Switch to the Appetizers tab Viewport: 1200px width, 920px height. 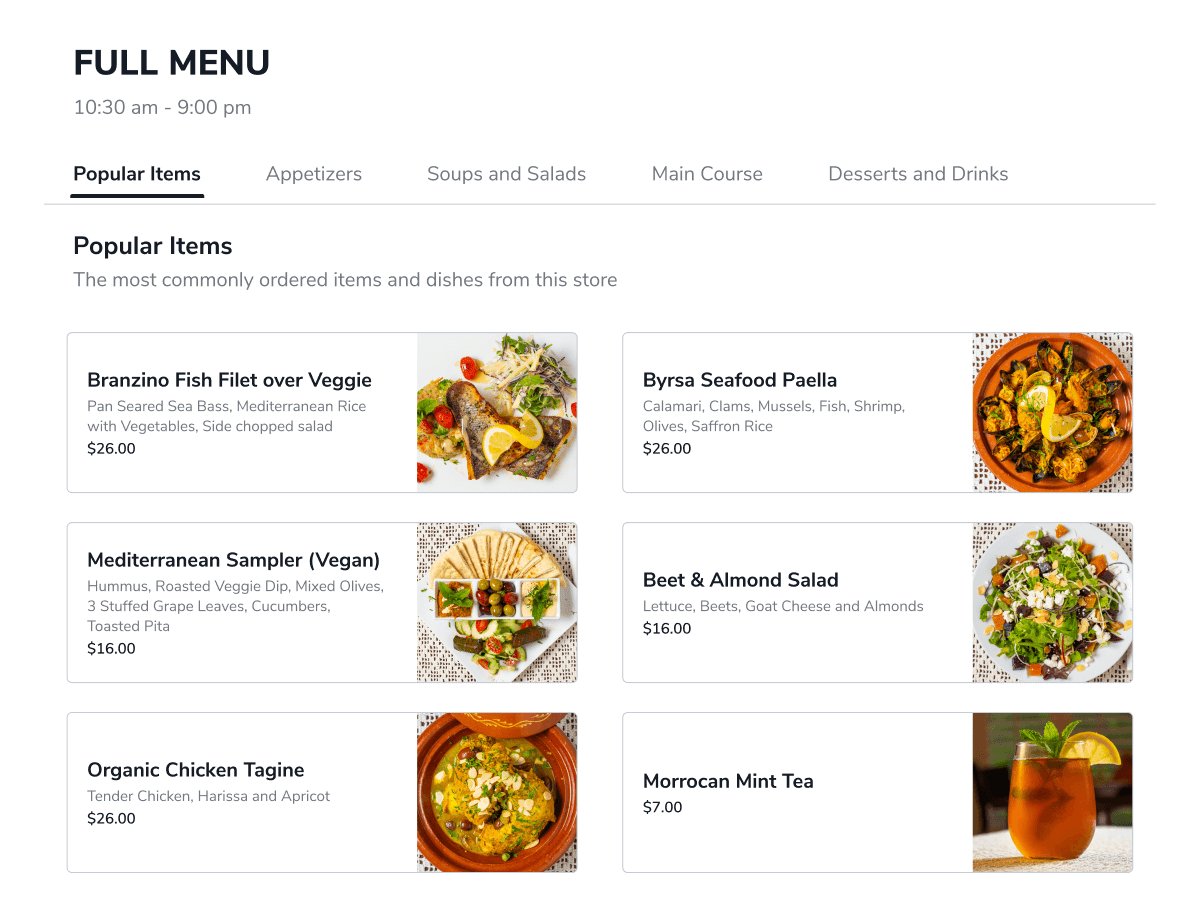[314, 174]
